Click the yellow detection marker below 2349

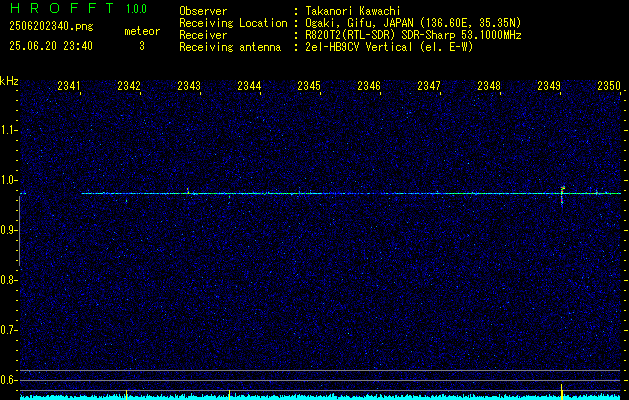coord(561,391)
